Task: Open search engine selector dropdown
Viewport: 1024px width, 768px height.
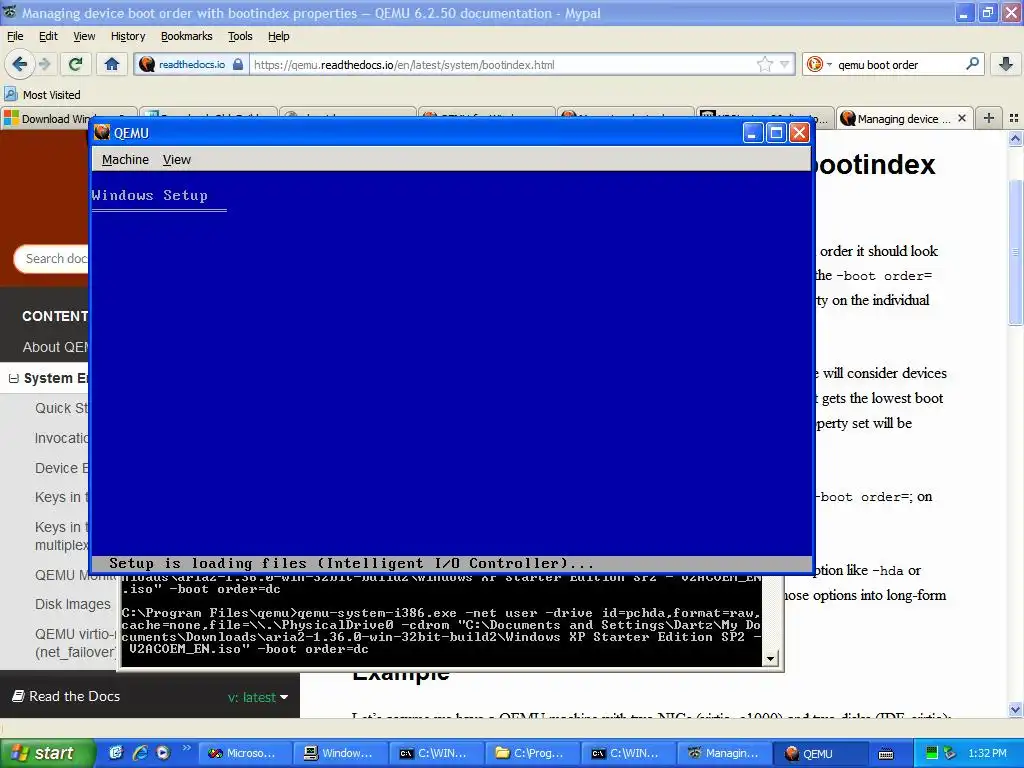Action: [829, 65]
